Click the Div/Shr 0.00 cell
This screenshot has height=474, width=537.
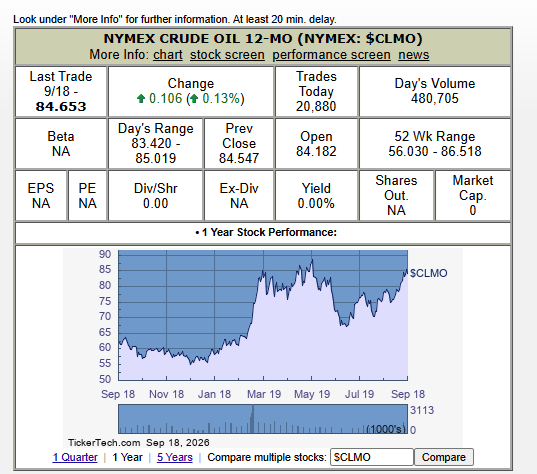155,196
